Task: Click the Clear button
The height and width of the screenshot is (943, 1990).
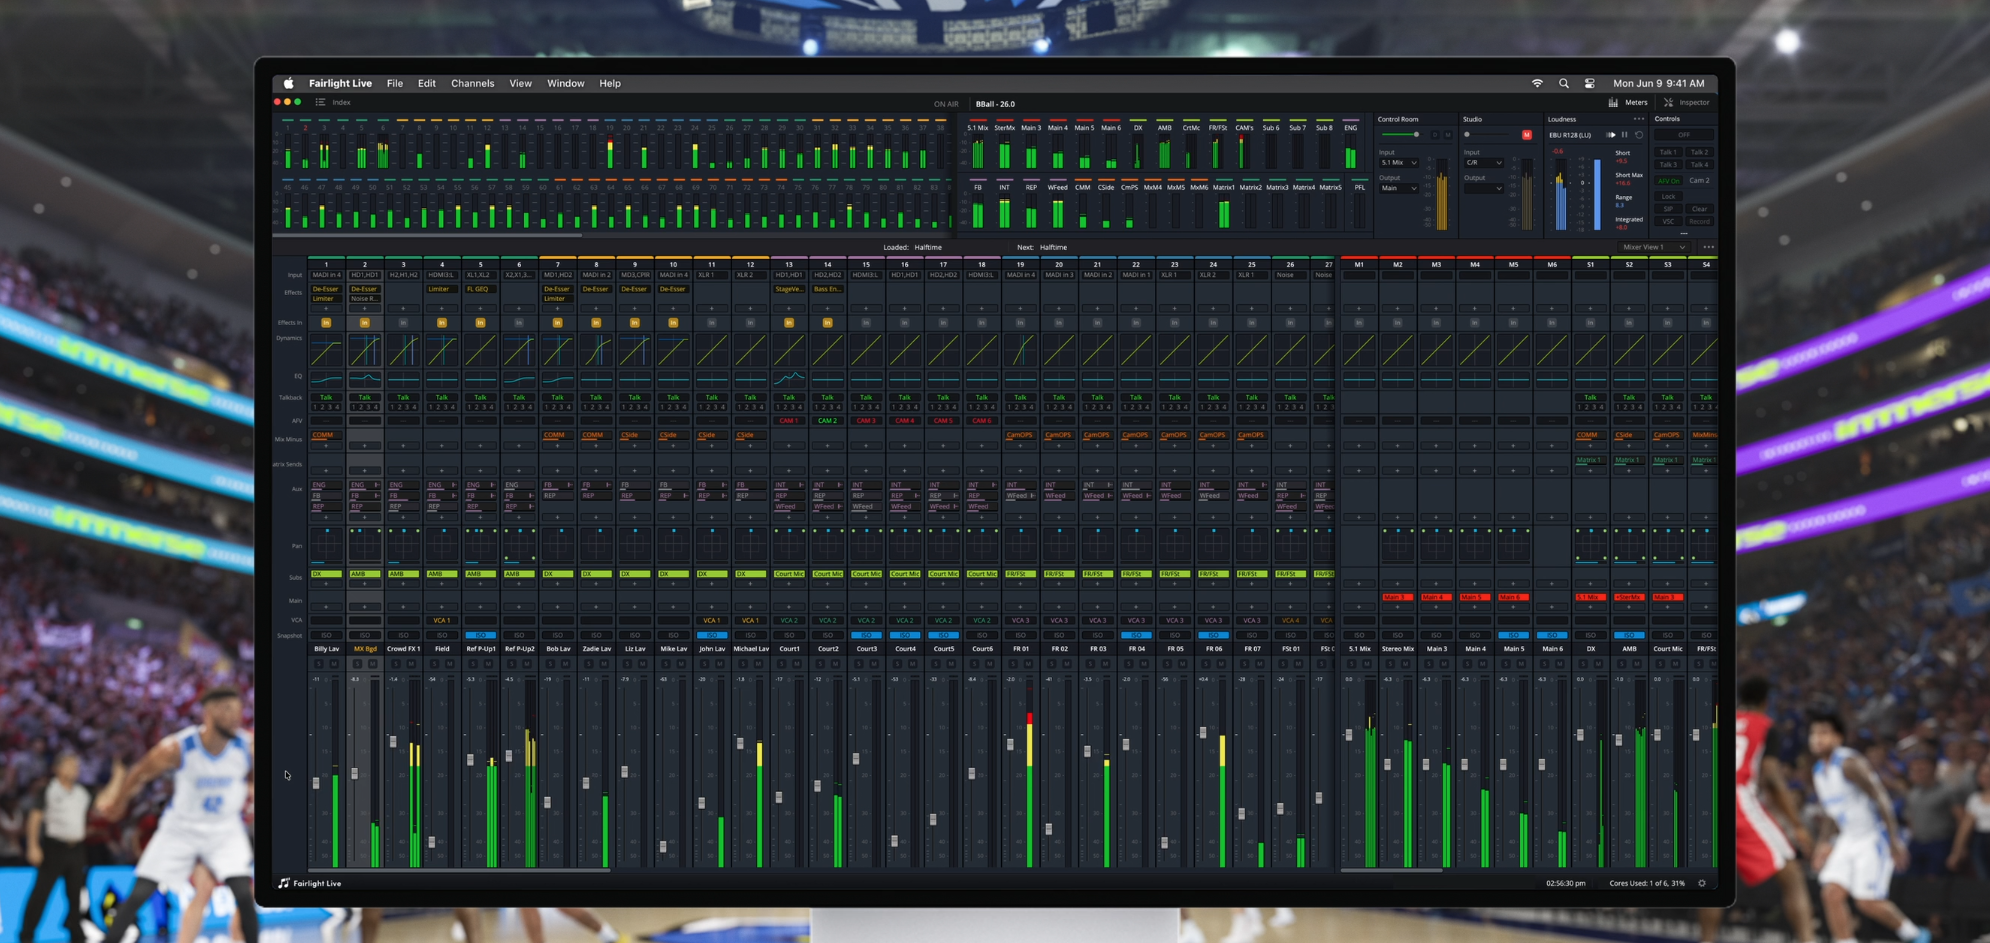Action: coord(1699,209)
